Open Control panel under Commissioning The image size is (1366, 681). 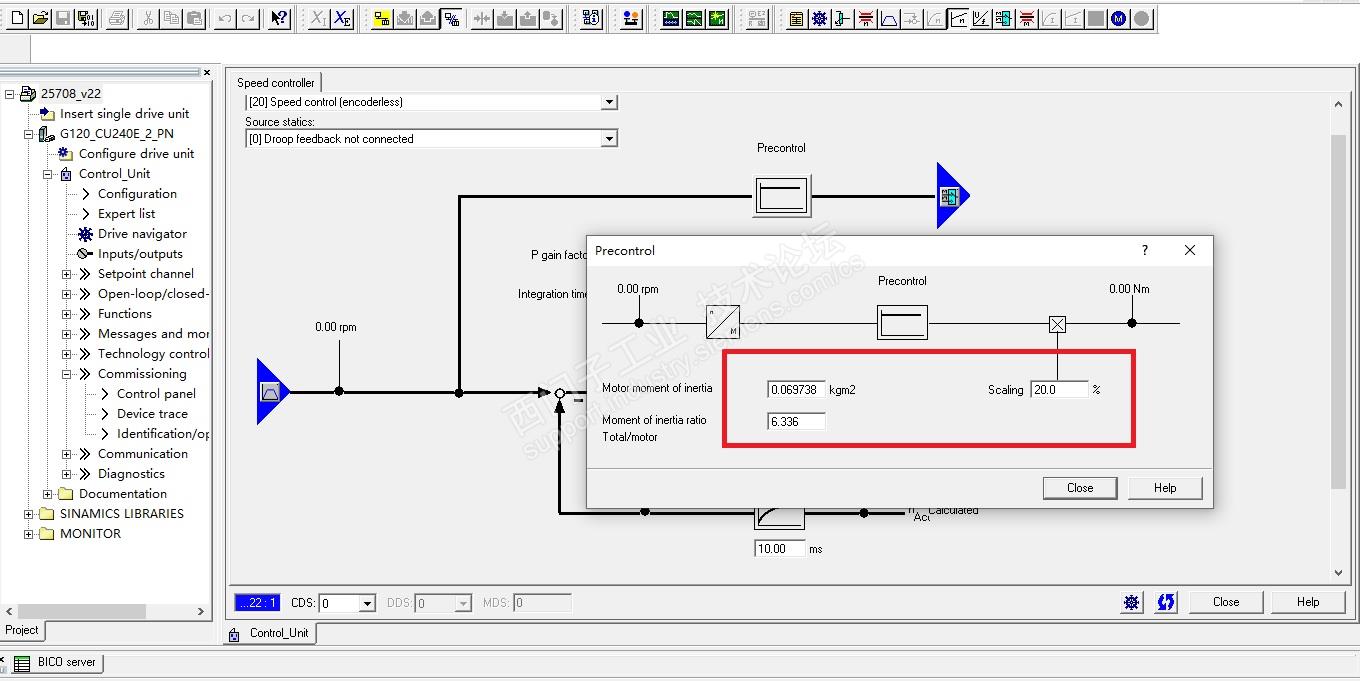coord(156,394)
